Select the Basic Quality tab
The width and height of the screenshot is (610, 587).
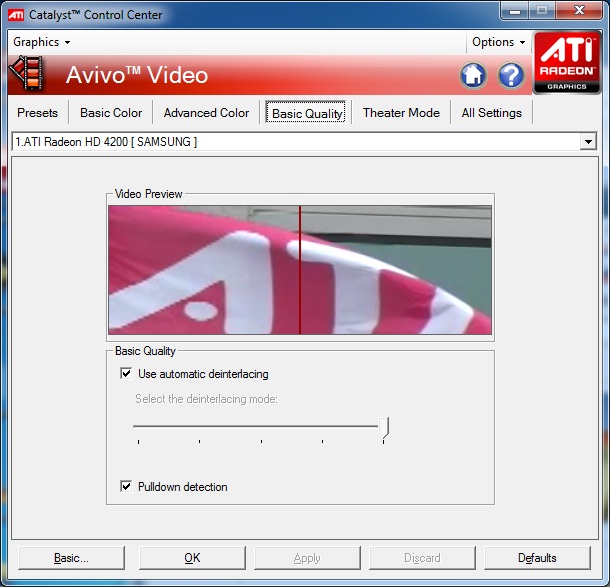coord(305,113)
